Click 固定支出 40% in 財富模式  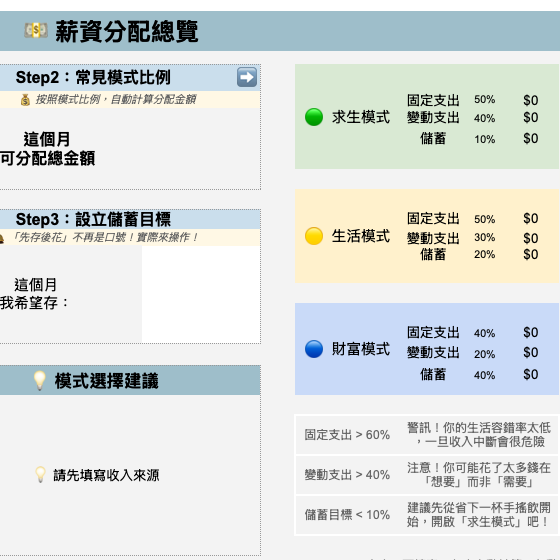coord(451,333)
